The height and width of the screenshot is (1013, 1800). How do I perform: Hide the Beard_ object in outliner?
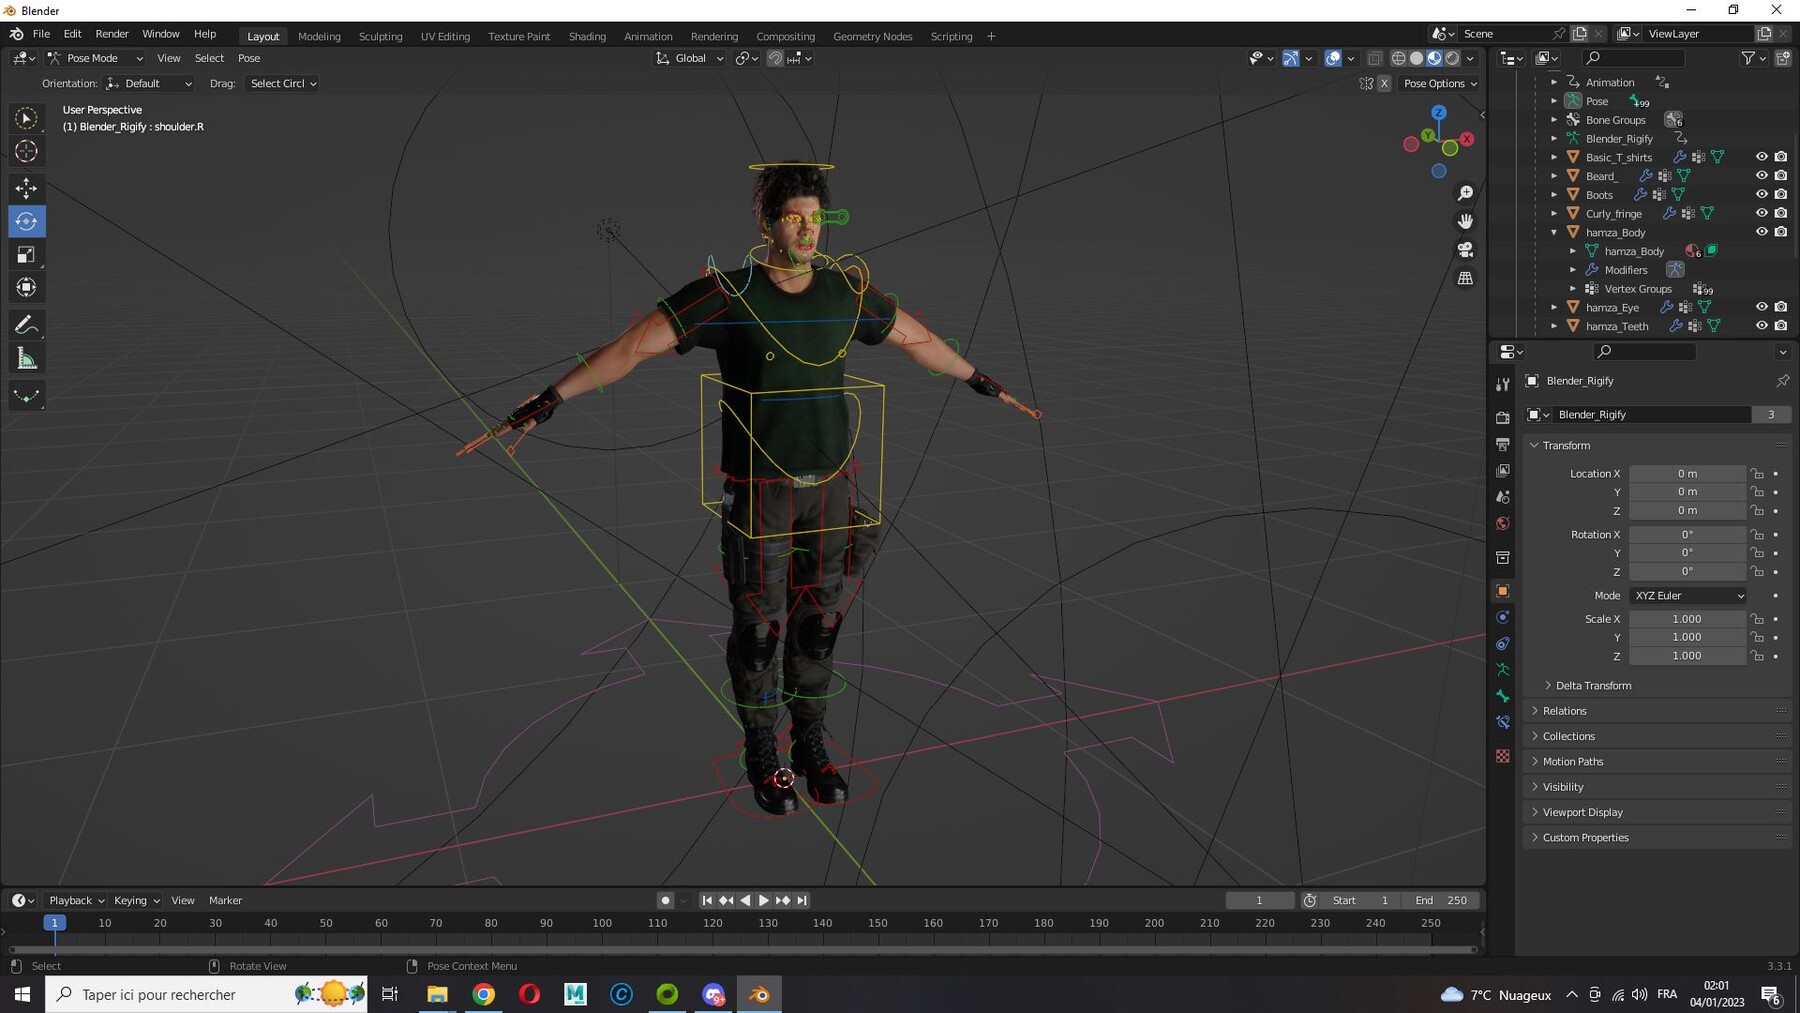click(1761, 176)
